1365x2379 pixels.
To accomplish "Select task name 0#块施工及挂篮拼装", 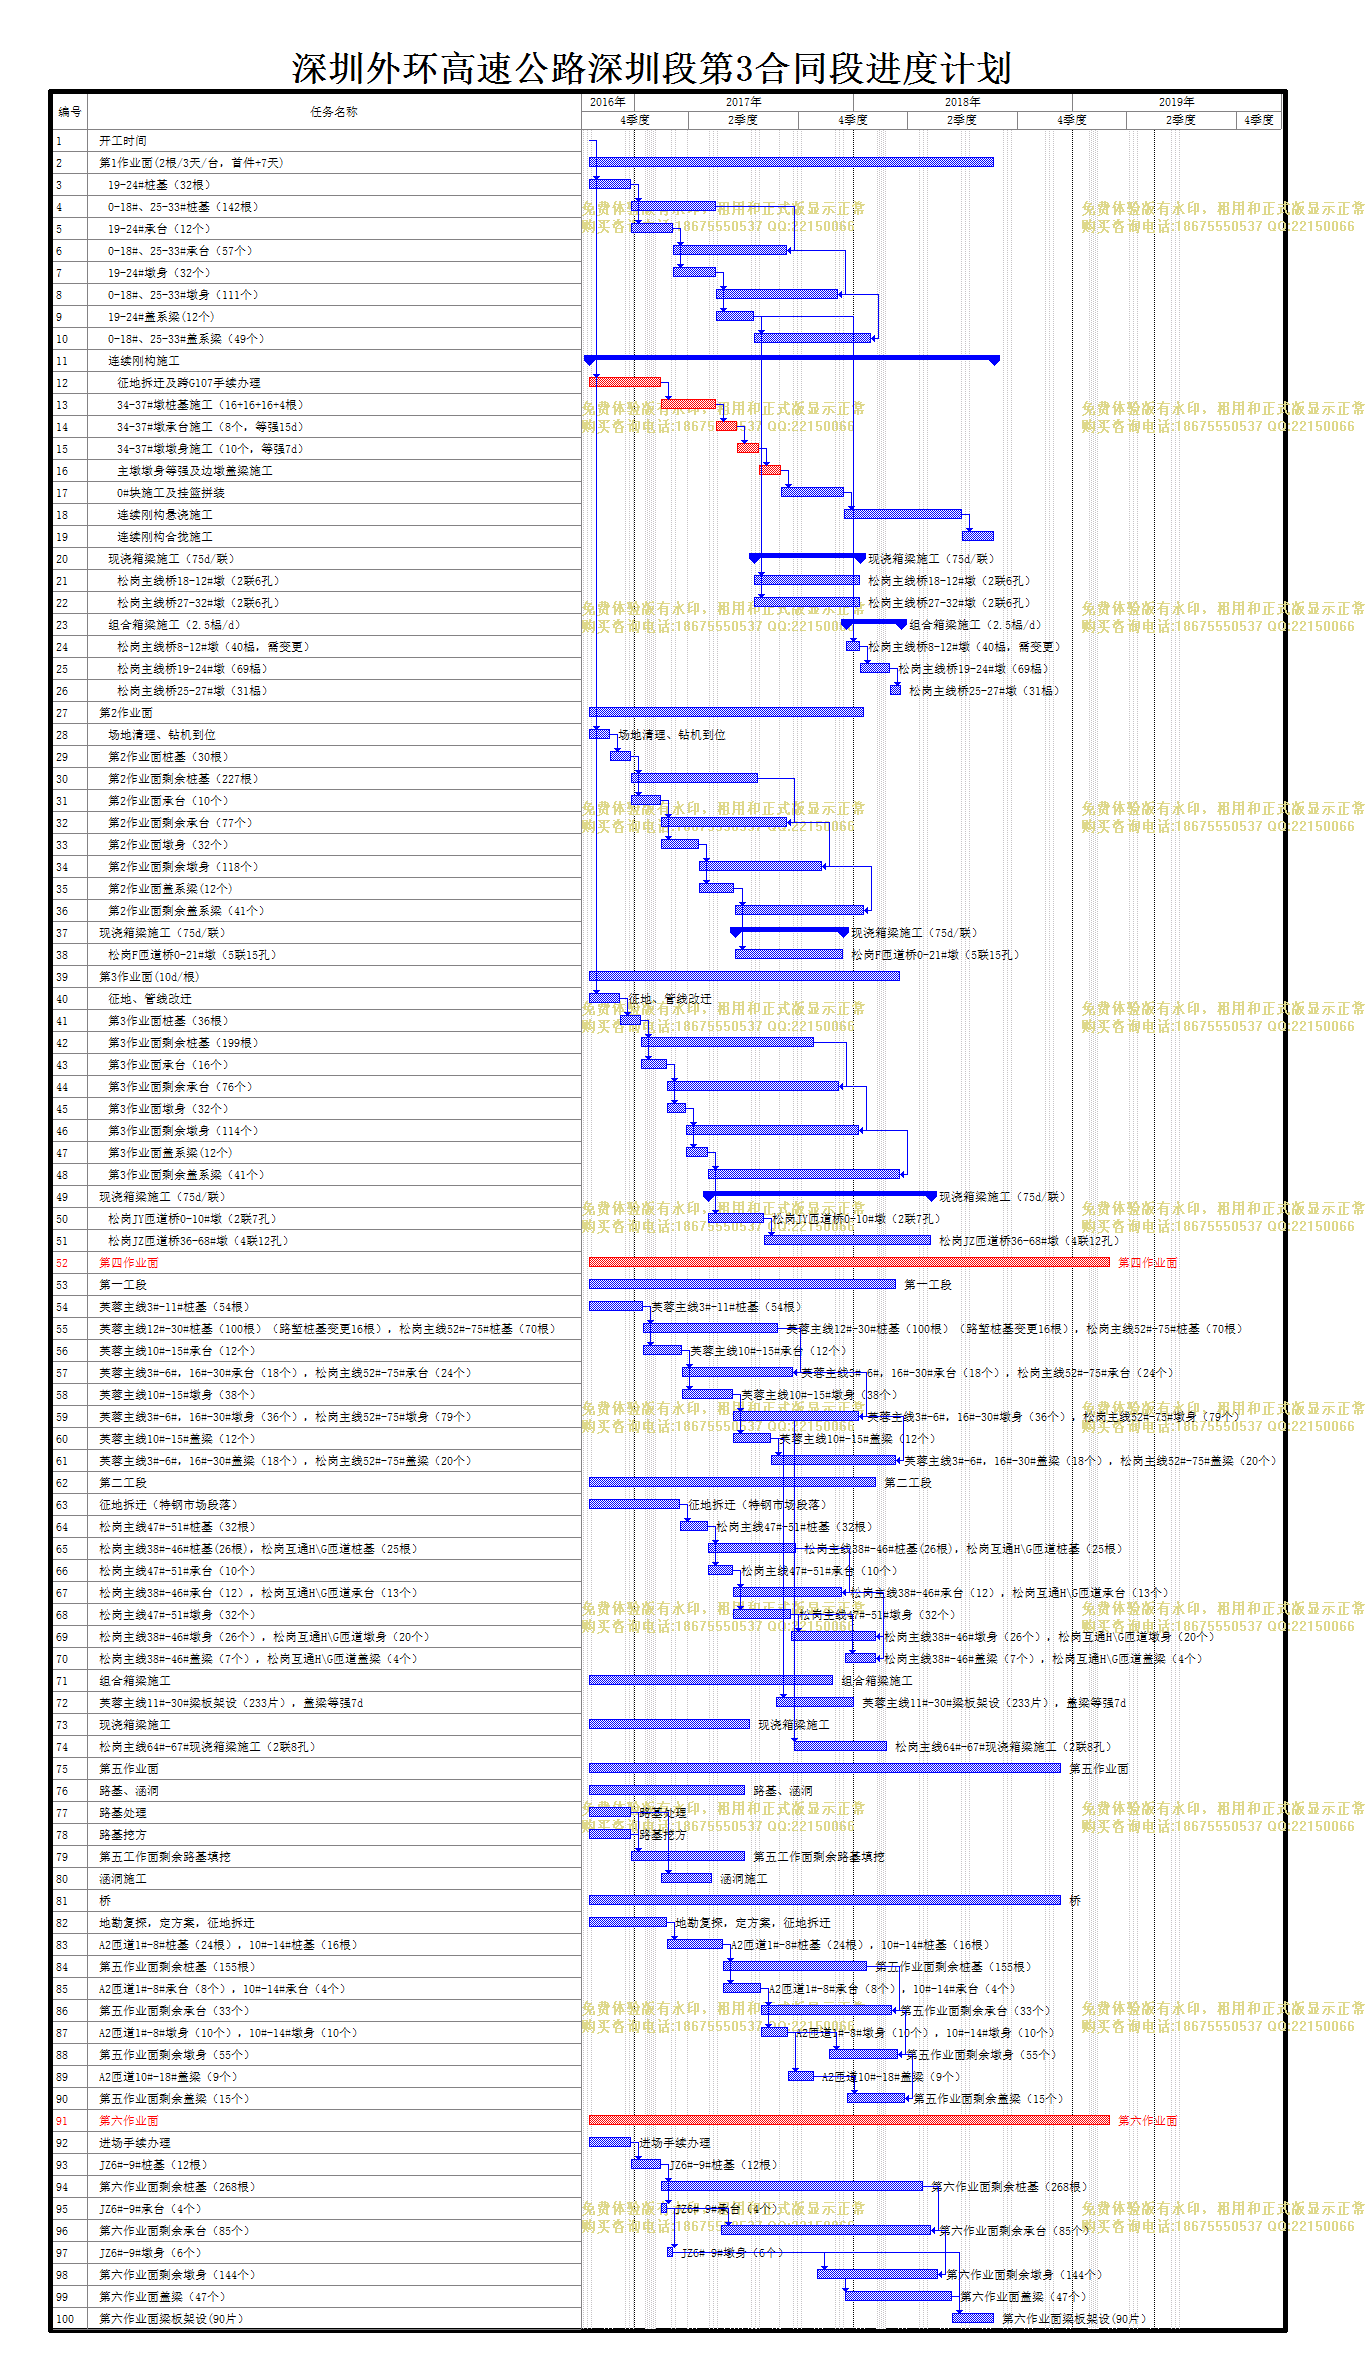I will point(171,493).
